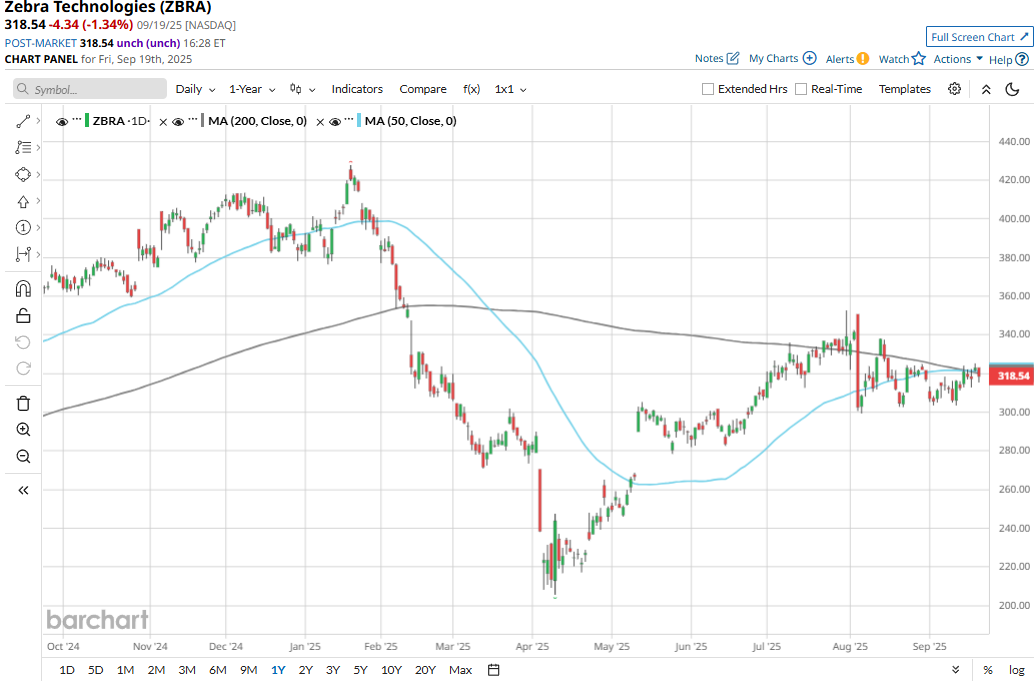Switch chart range to 6M
This screenshot has width=1036, height=681.
click(217, 670)
